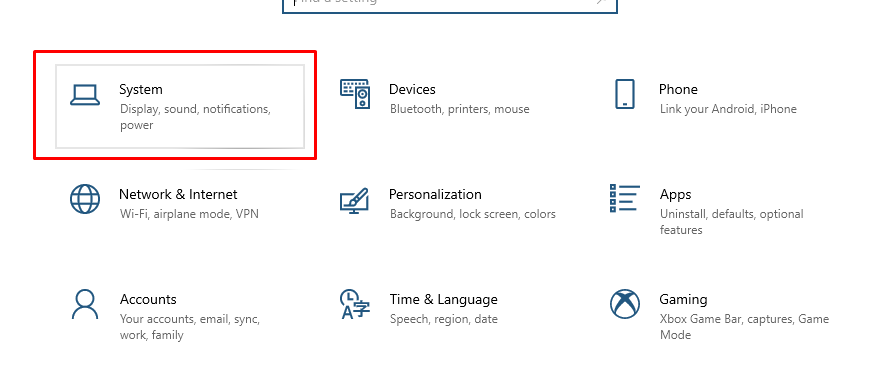Open the System laptop icon

[85, 95]
